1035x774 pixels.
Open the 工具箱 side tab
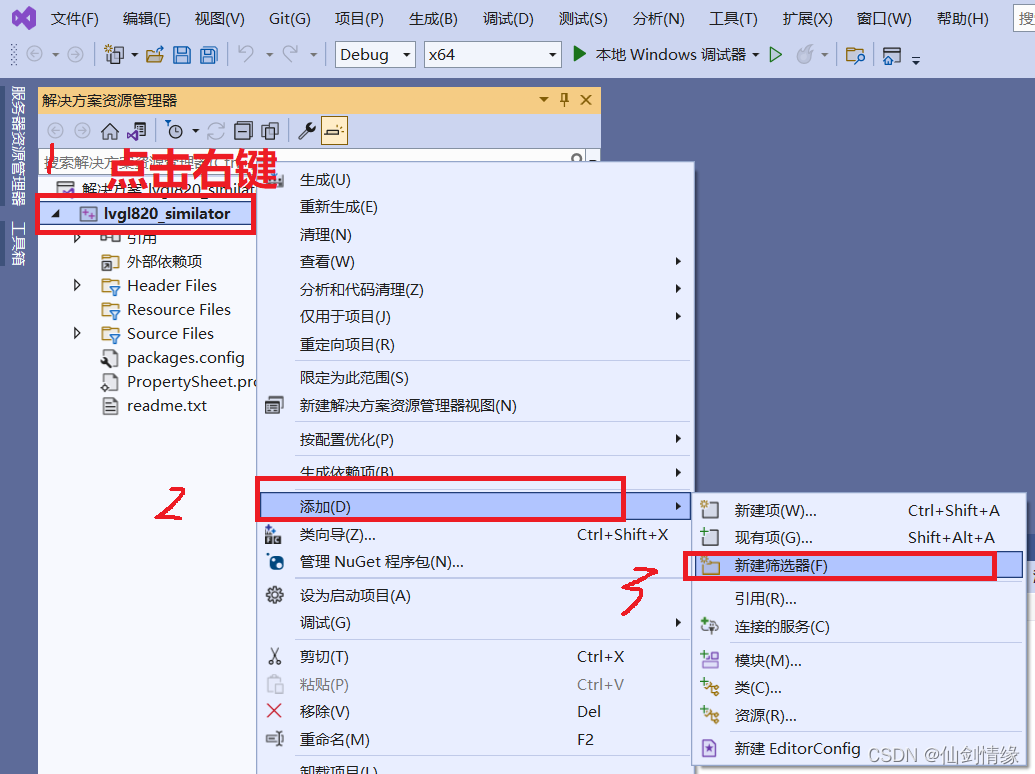[x=18, y=243]
